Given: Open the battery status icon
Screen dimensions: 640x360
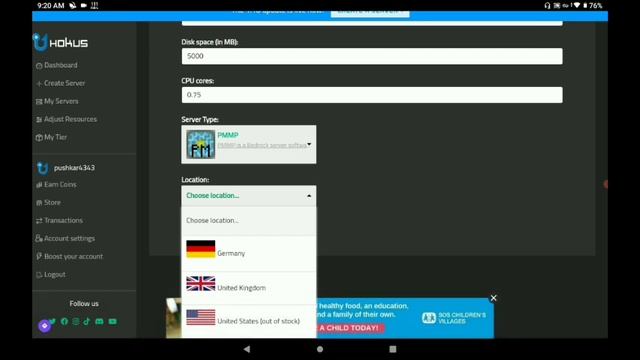Looking at the screenshot, I should coord(585,5).
